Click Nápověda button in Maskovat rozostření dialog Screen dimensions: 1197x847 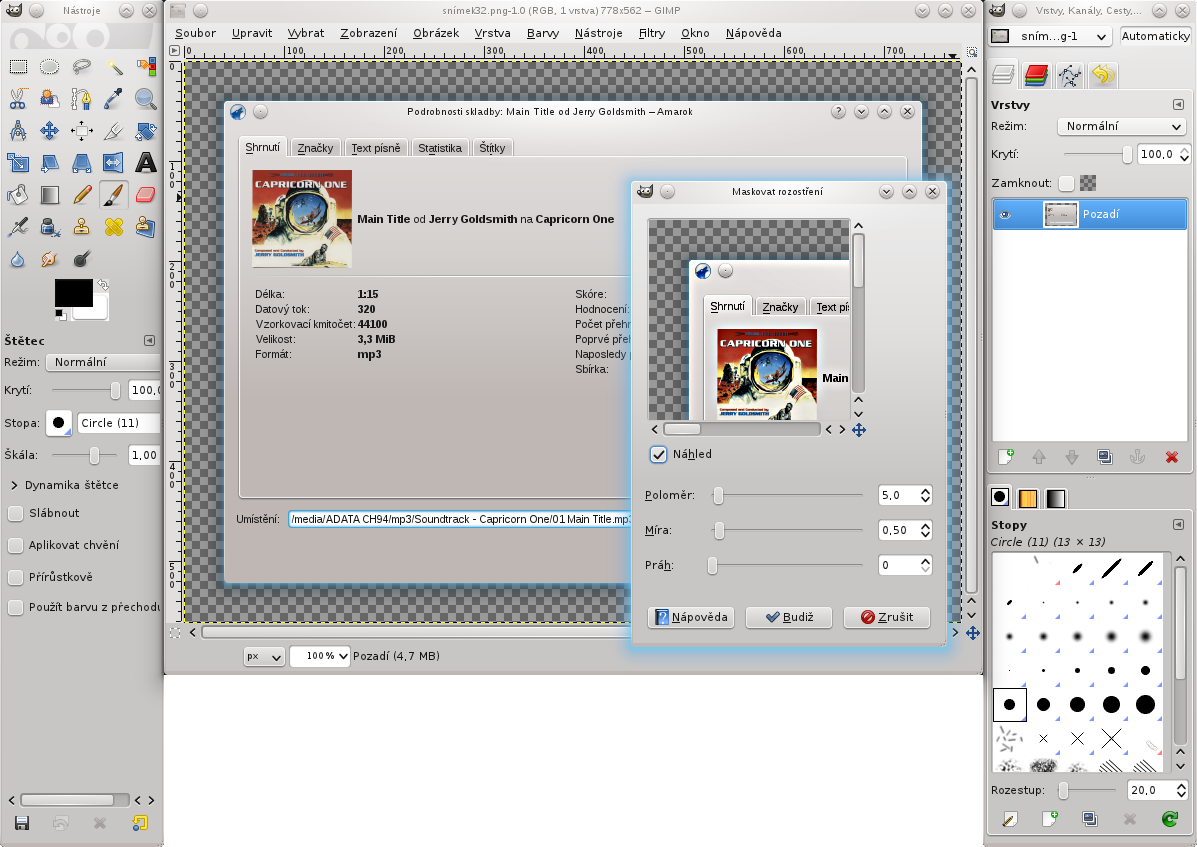coord(691,617)
